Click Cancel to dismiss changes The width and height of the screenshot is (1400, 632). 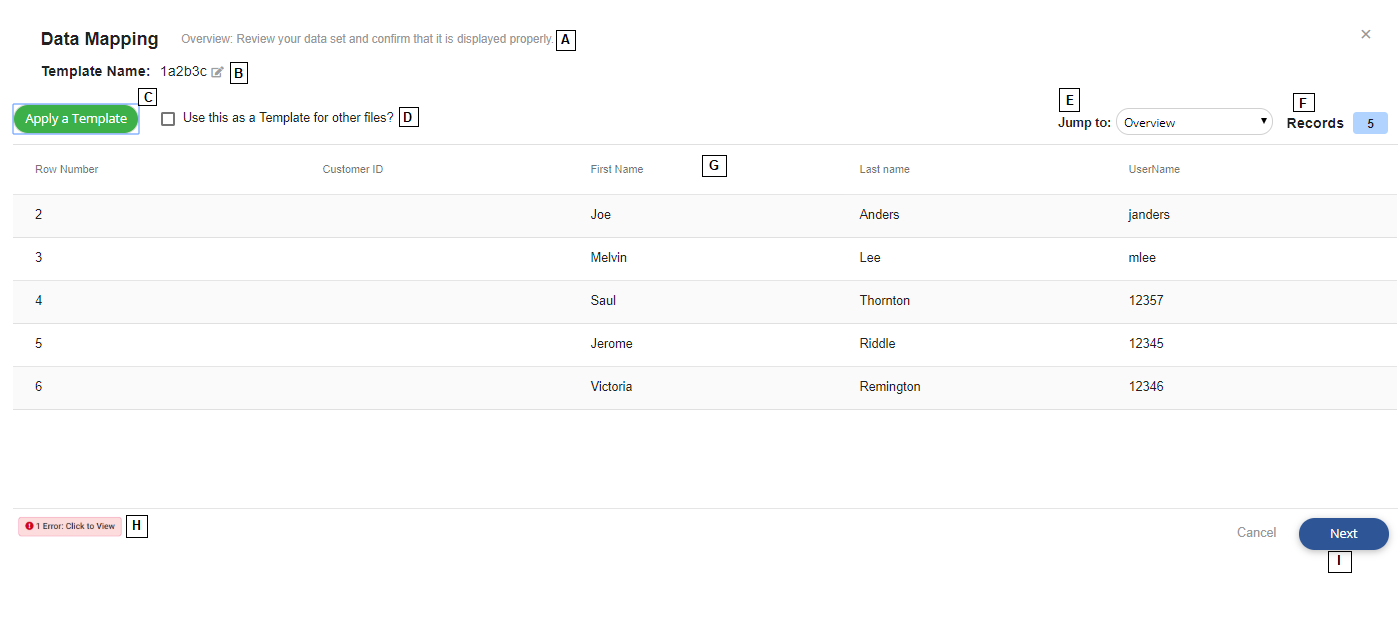[x=1256, y=532]
